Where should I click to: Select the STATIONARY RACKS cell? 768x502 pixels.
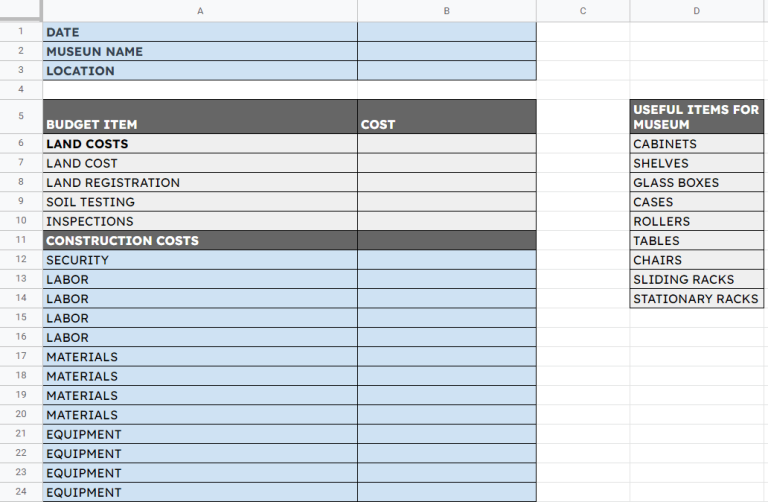(x=696, y=298)
